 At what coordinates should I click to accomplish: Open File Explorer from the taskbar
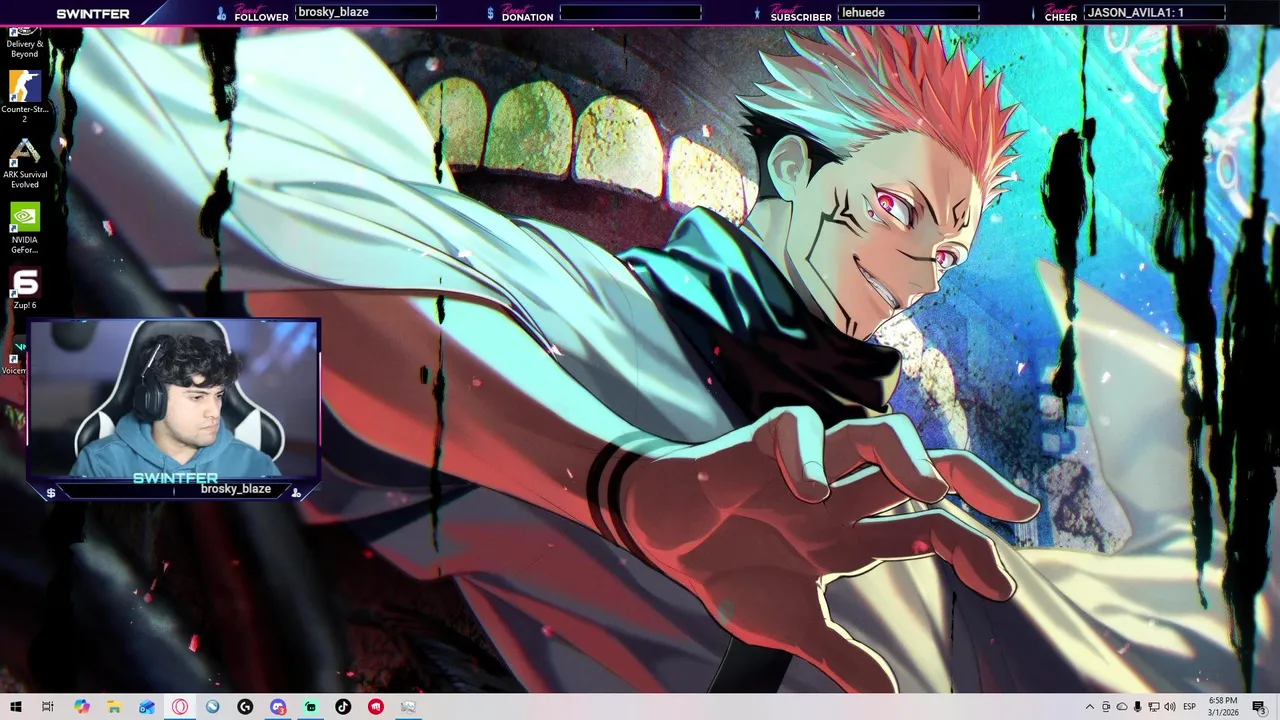tap(114, 707)
